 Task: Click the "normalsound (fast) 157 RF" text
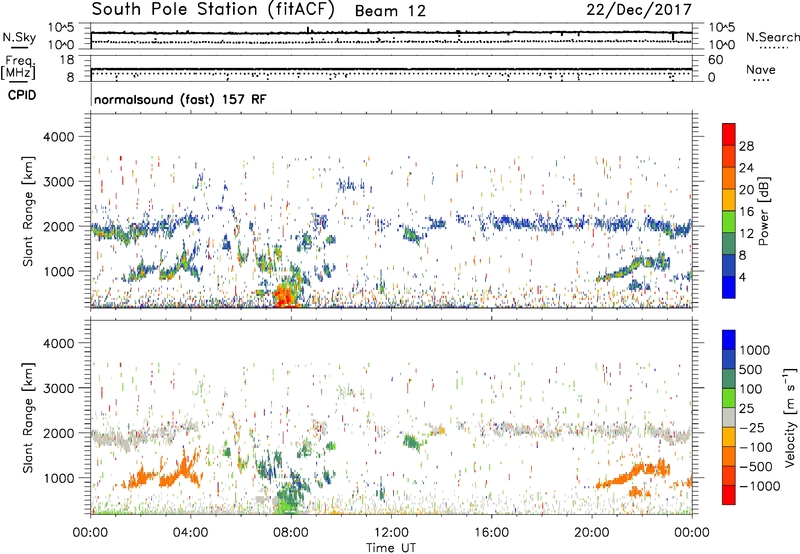(x=180, y=99)
